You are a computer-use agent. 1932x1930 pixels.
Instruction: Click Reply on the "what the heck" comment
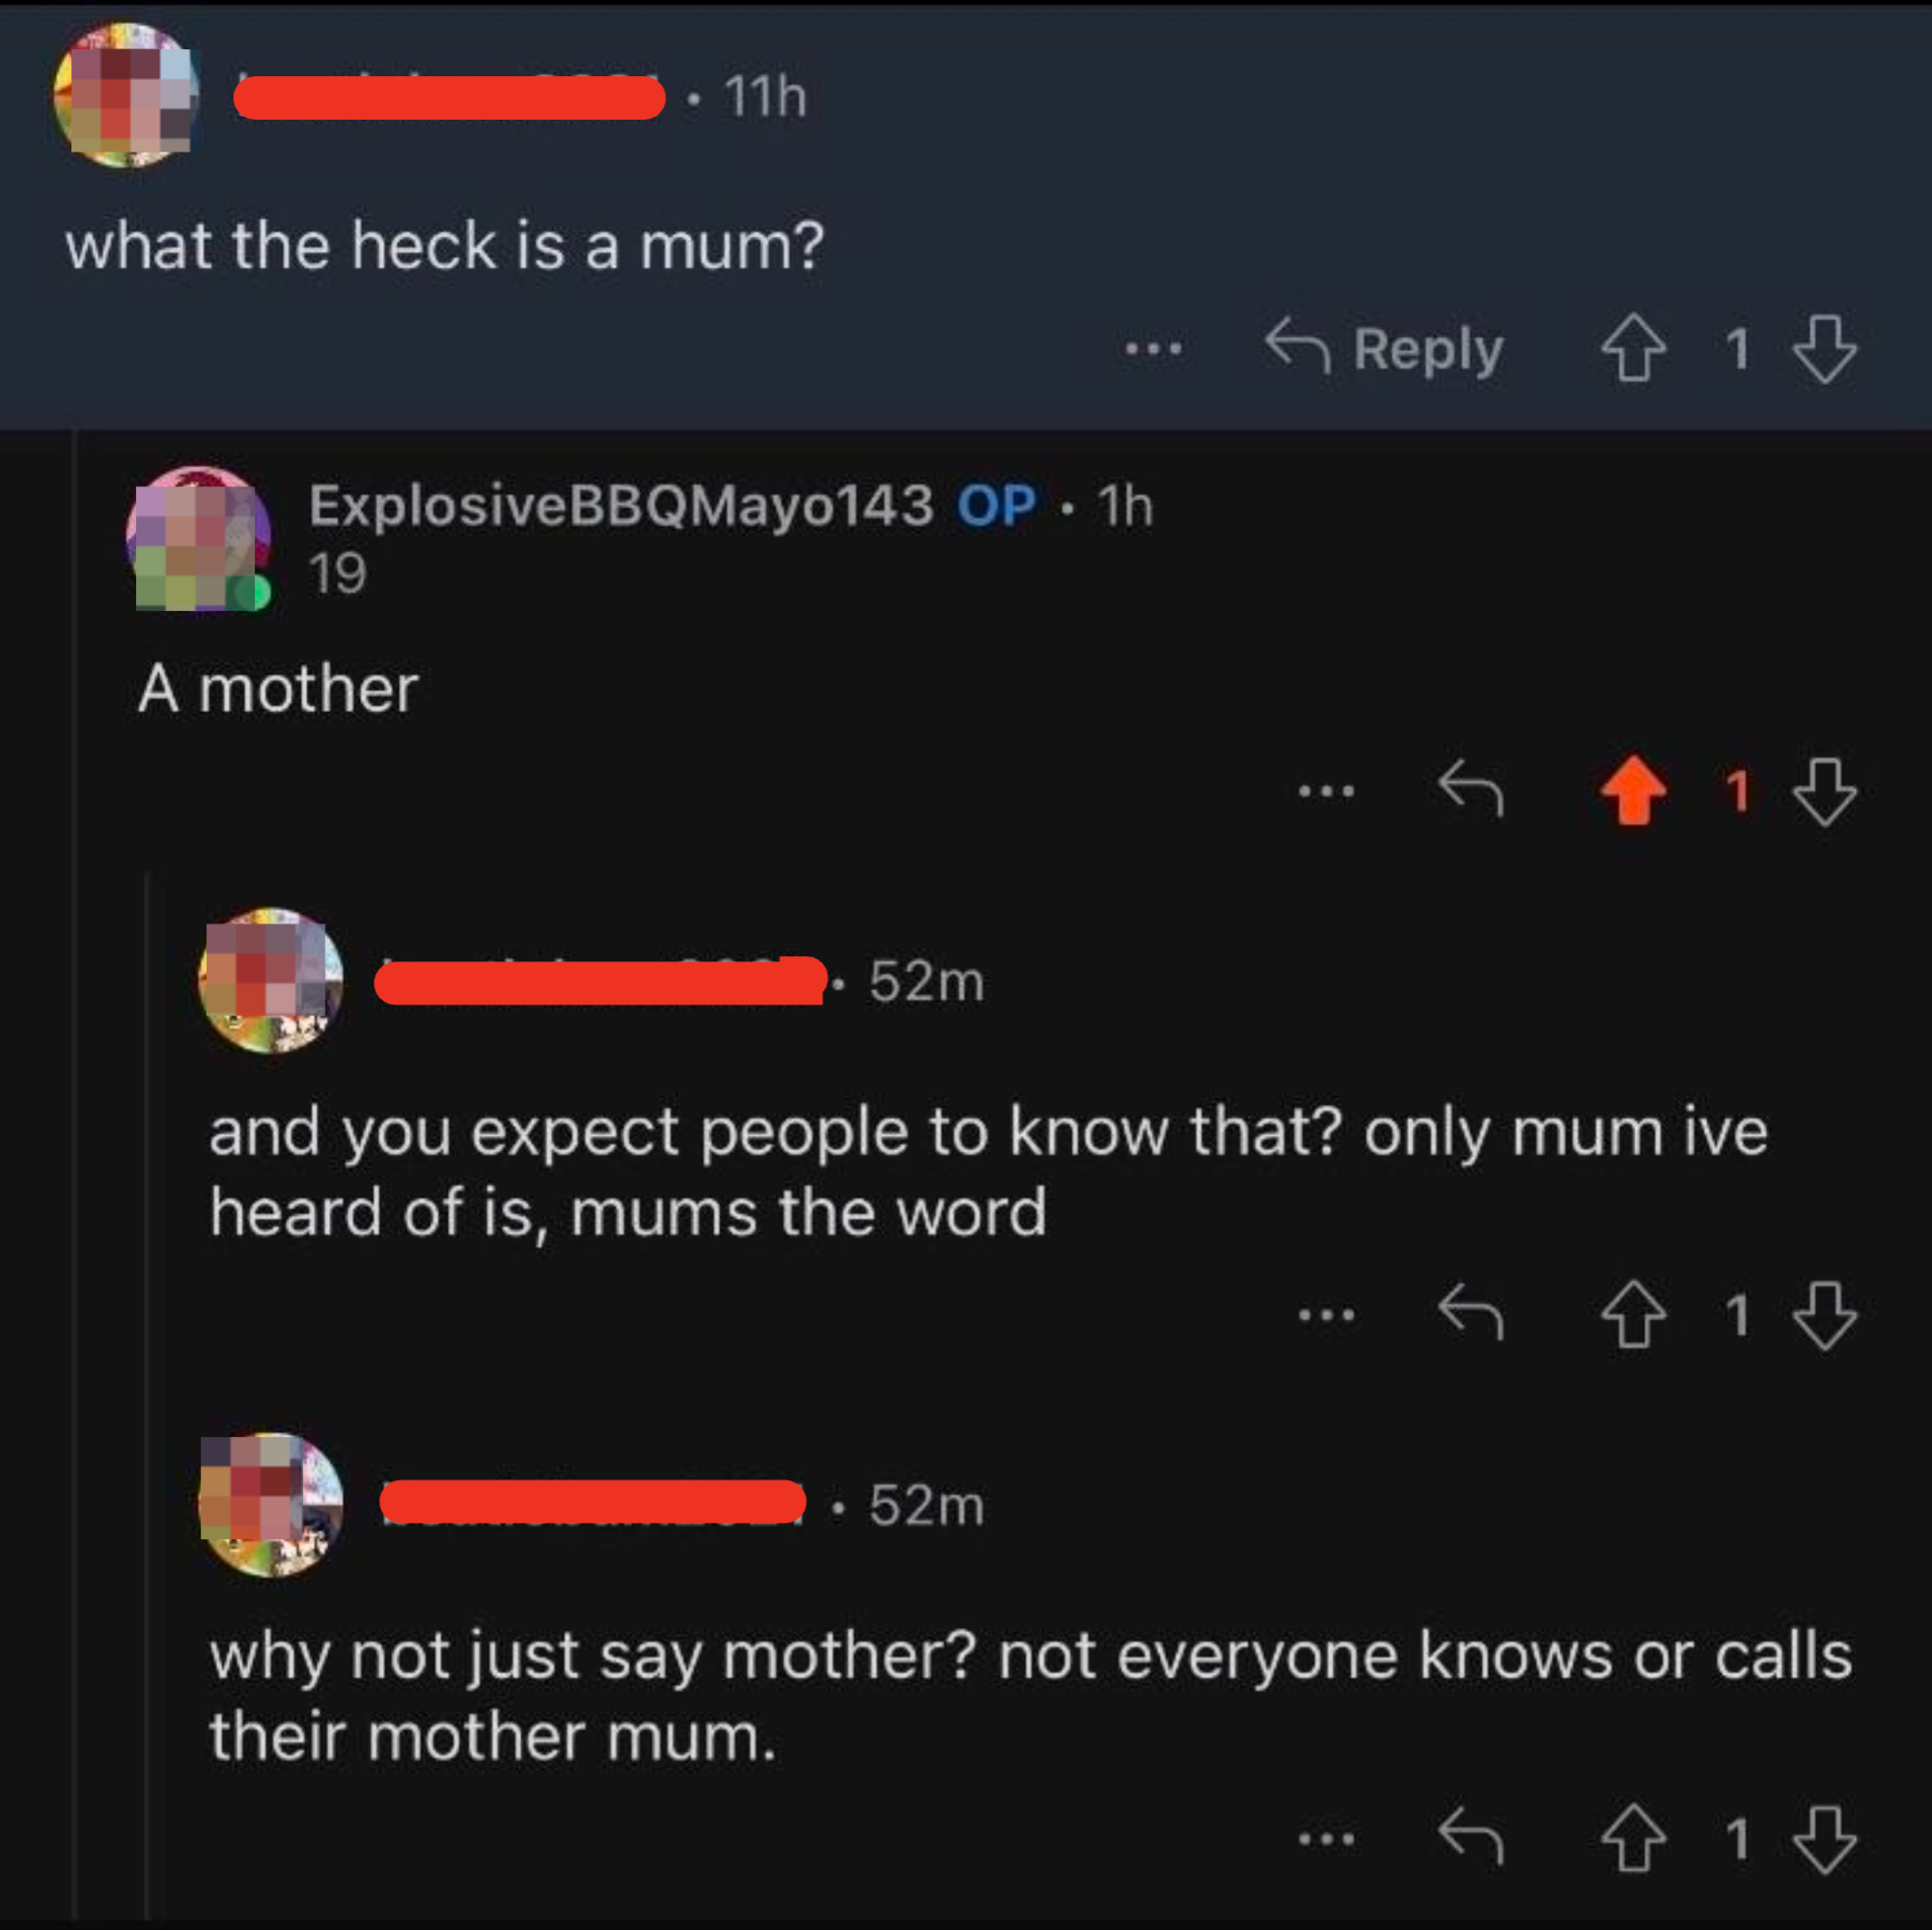click(x=1385, y=350)
